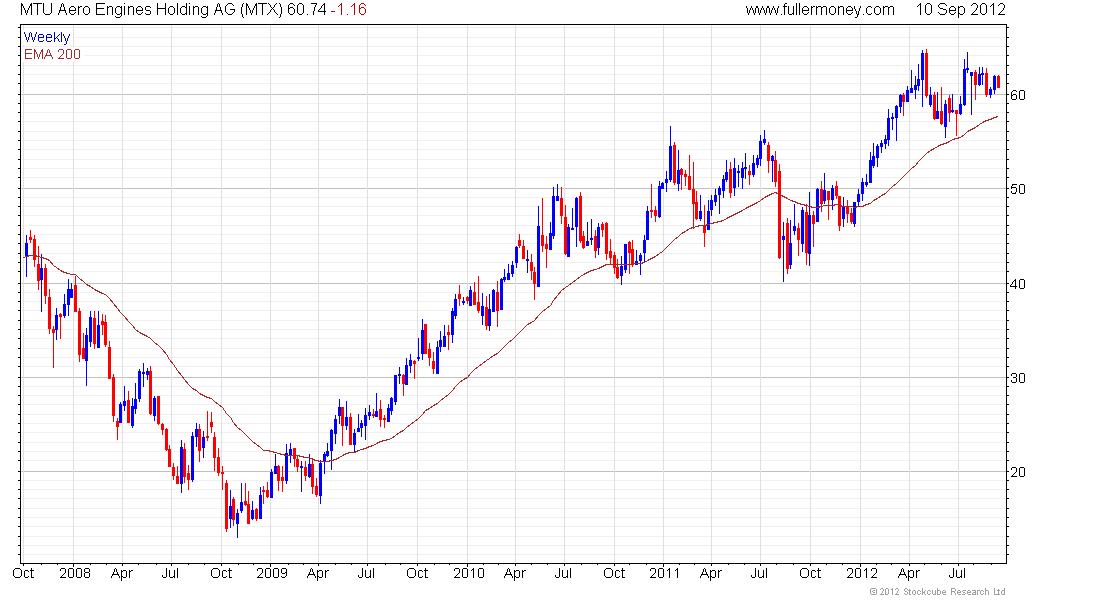This screenshot has height=600, width=1100.
Task: Click the Jul label after 2009
Action: coord(366,573)
